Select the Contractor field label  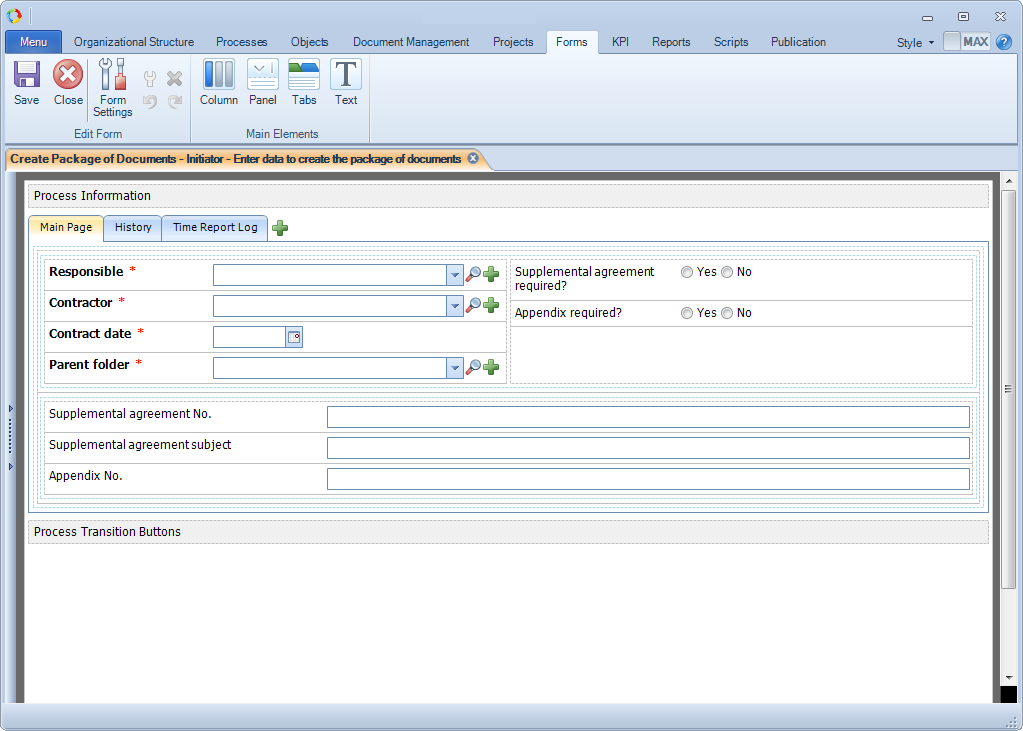coord(80,303)
